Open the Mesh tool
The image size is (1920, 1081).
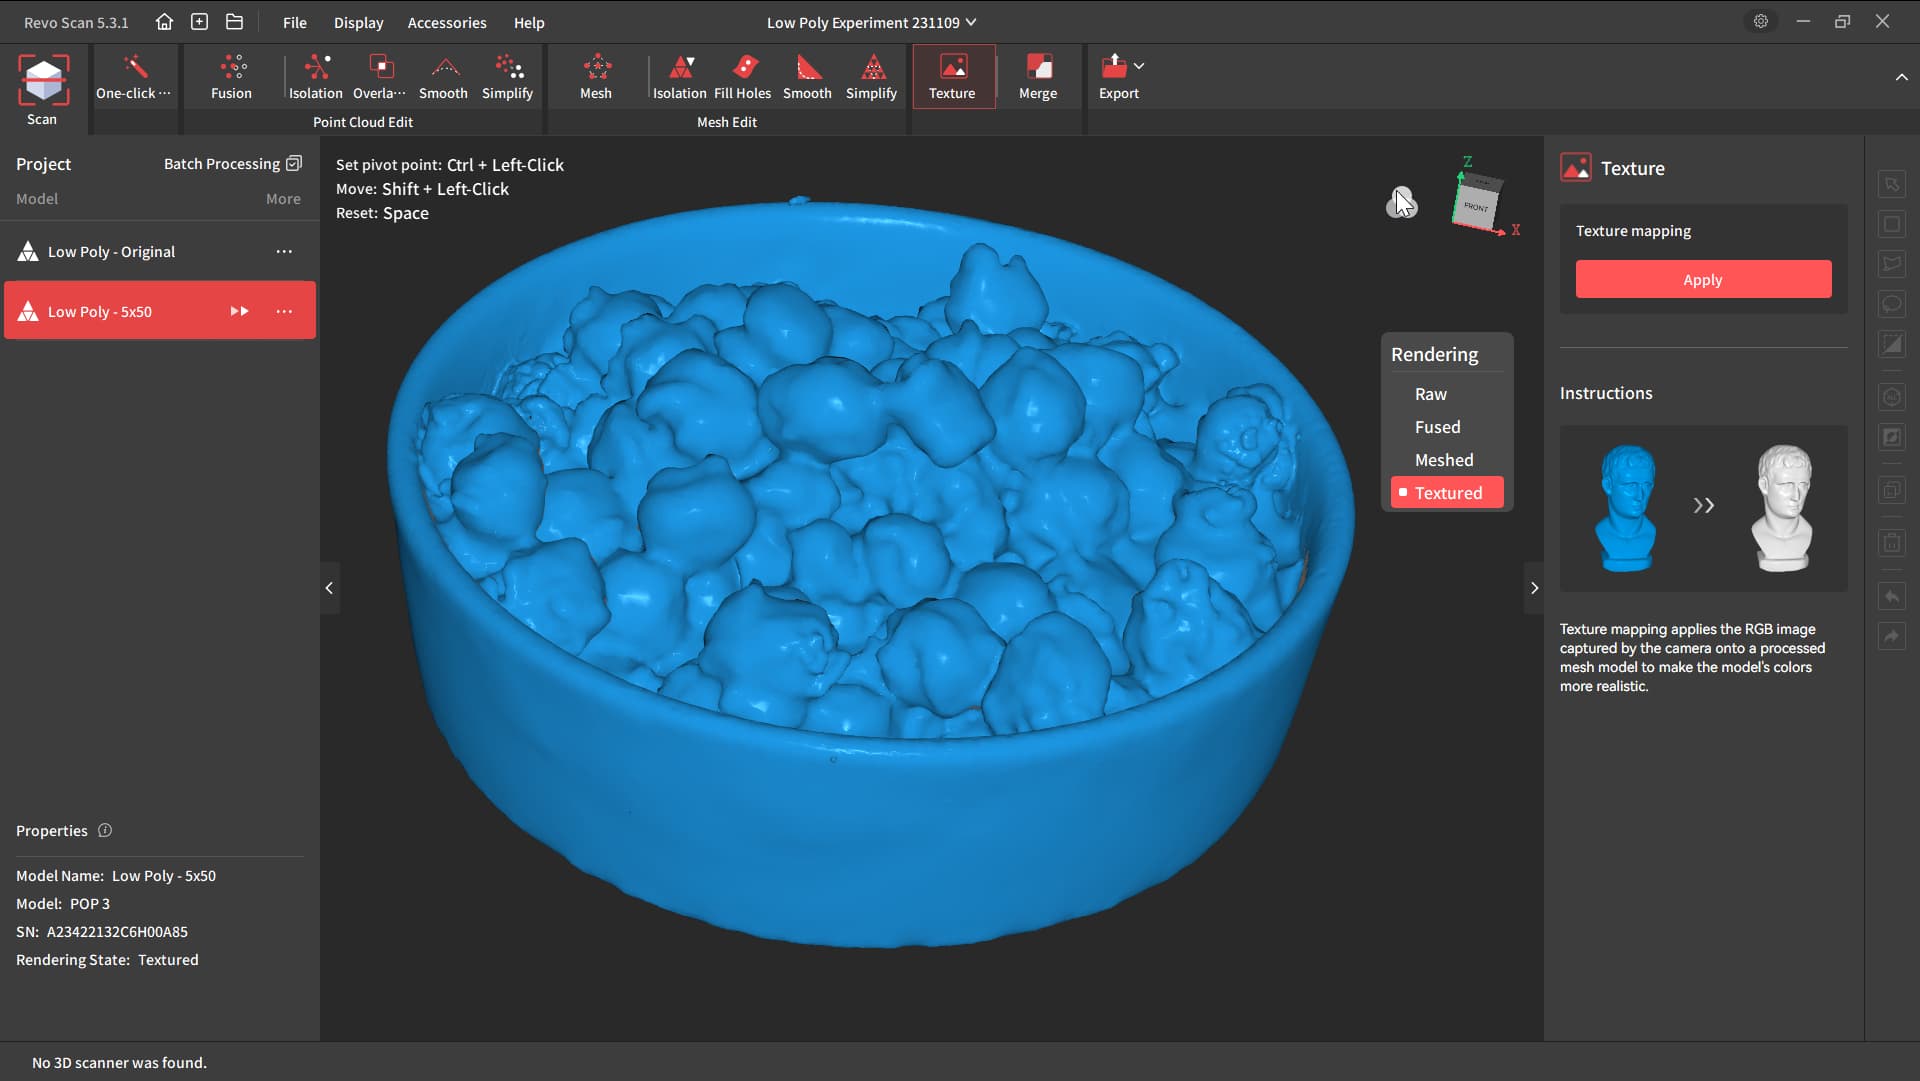pyautogui.click(x=596, y=77)
